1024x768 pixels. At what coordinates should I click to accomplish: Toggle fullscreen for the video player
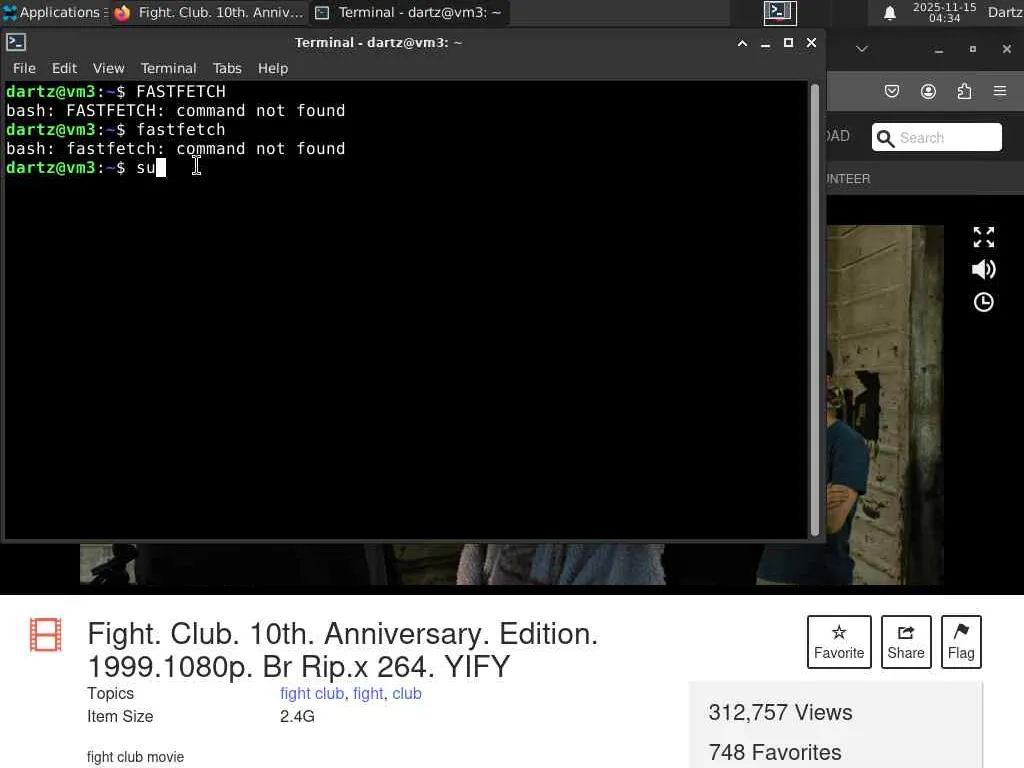(x=984, y=237)
